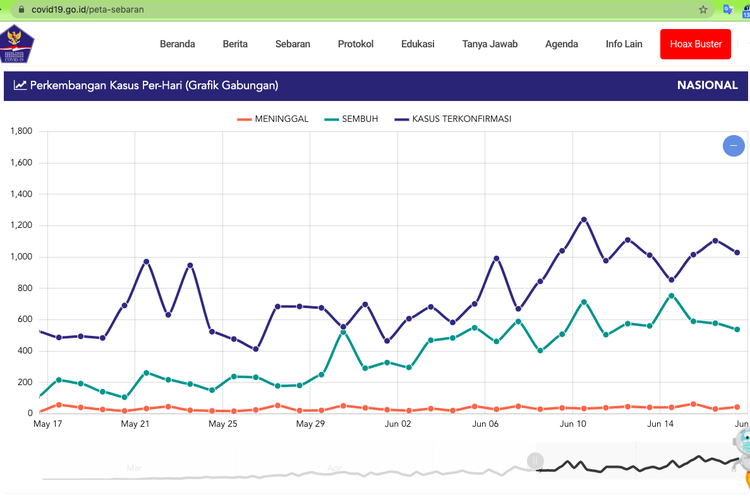The image size is (750, 500).
Task: Click the confirmed cases peak point near Jun 10
Action: [584, 220]
